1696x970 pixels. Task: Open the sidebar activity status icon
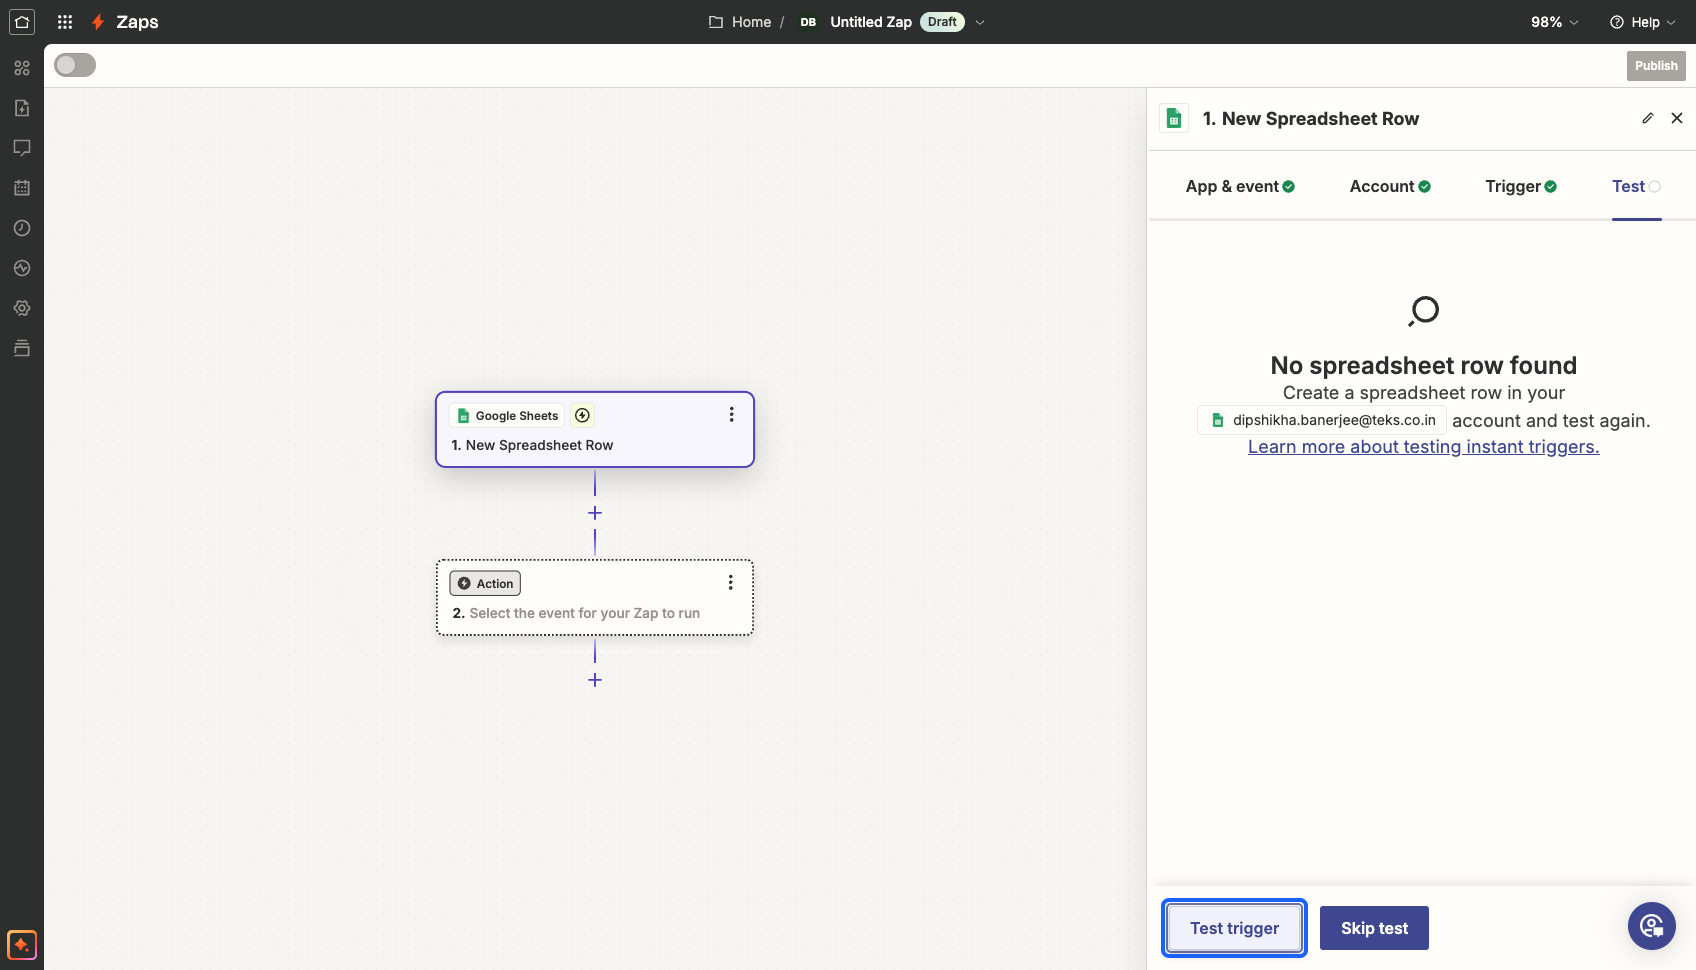22,268
